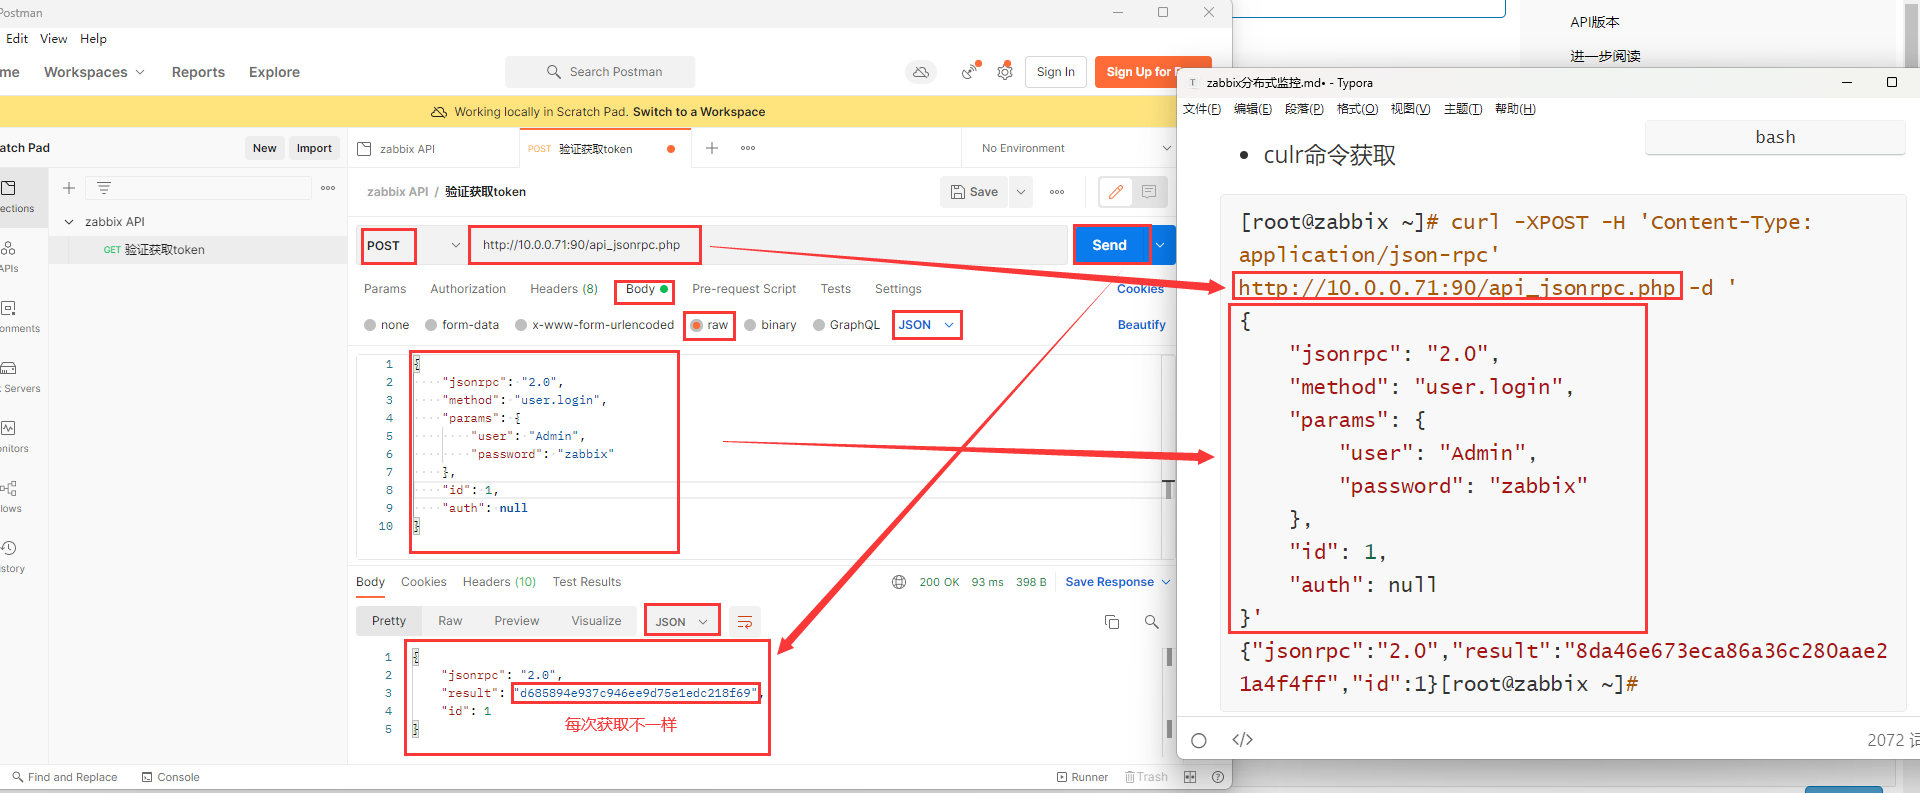This screenshot has width=1920, height=793.
Task: Open request body JSON format dropdown
Action: click(926, 325)
